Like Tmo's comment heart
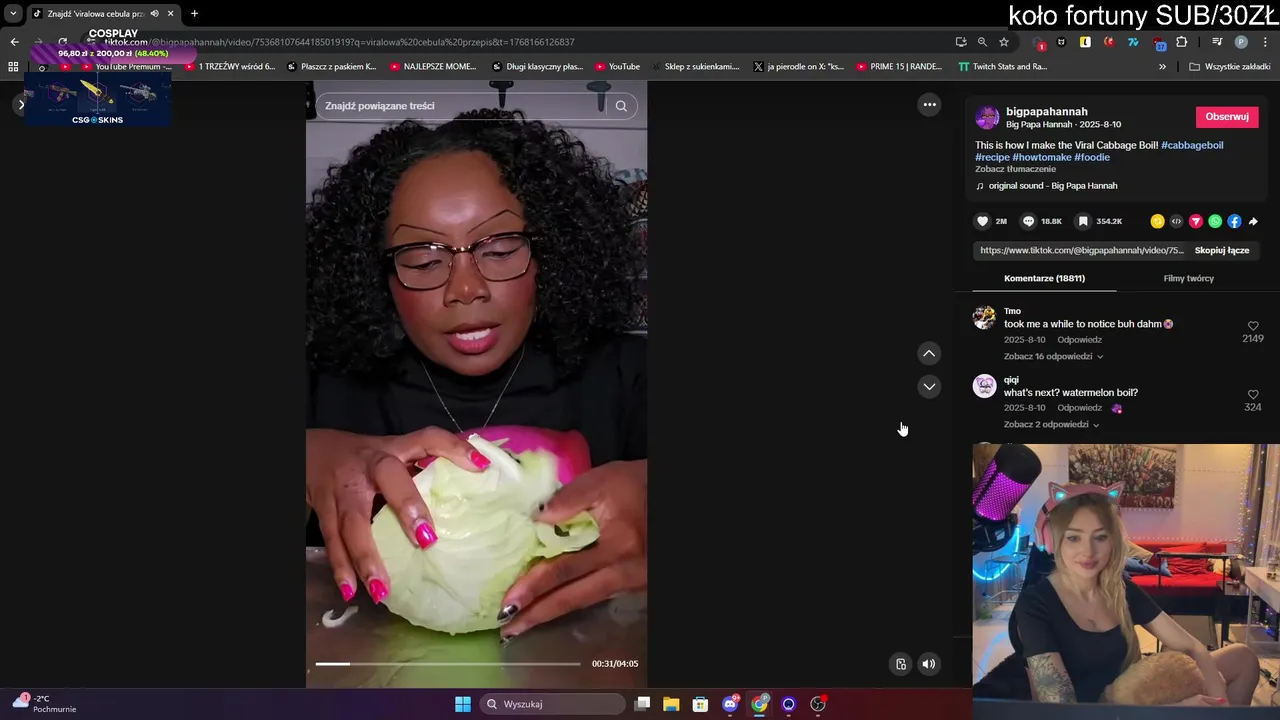 point(1253,326)
